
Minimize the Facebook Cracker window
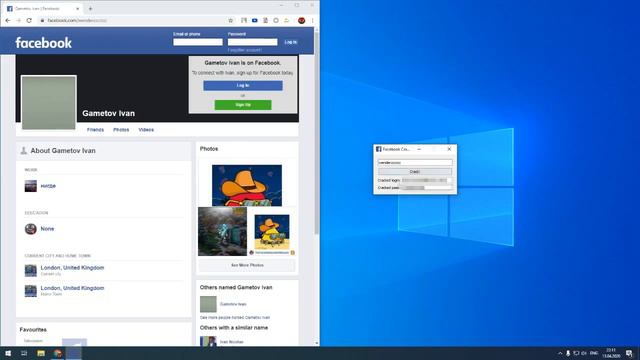(419, 149)
